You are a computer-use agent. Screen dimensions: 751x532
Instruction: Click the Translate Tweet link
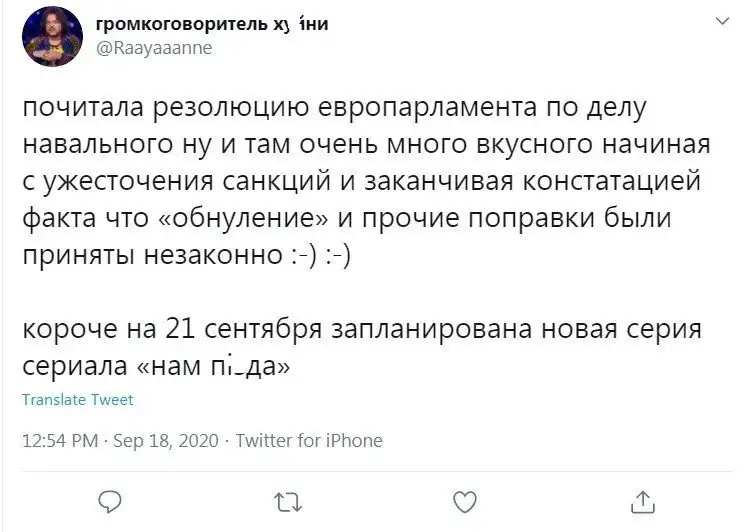(77, 400)
